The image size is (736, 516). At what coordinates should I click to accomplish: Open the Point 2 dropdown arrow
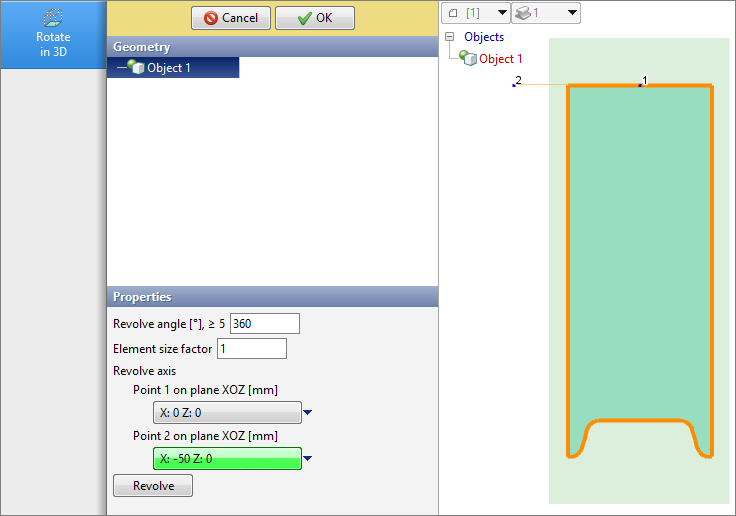coord(308,459)
